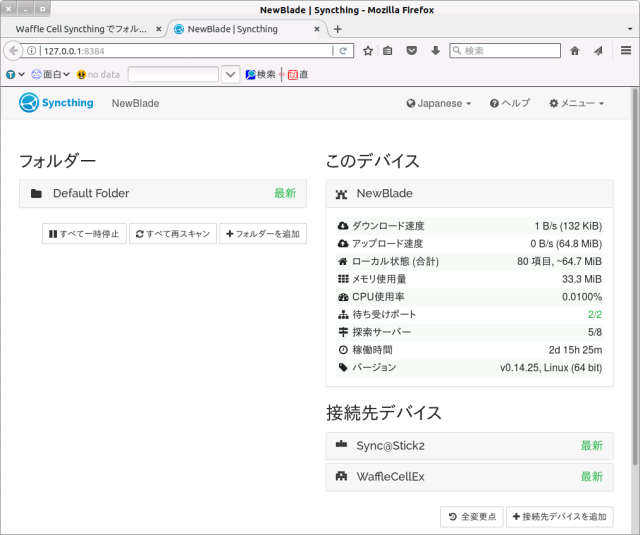Click the v0.14.25, Linux (64 bit) text
Viewport: 640px width, 535px height.
pyautogui.click(x=551, y=368)
